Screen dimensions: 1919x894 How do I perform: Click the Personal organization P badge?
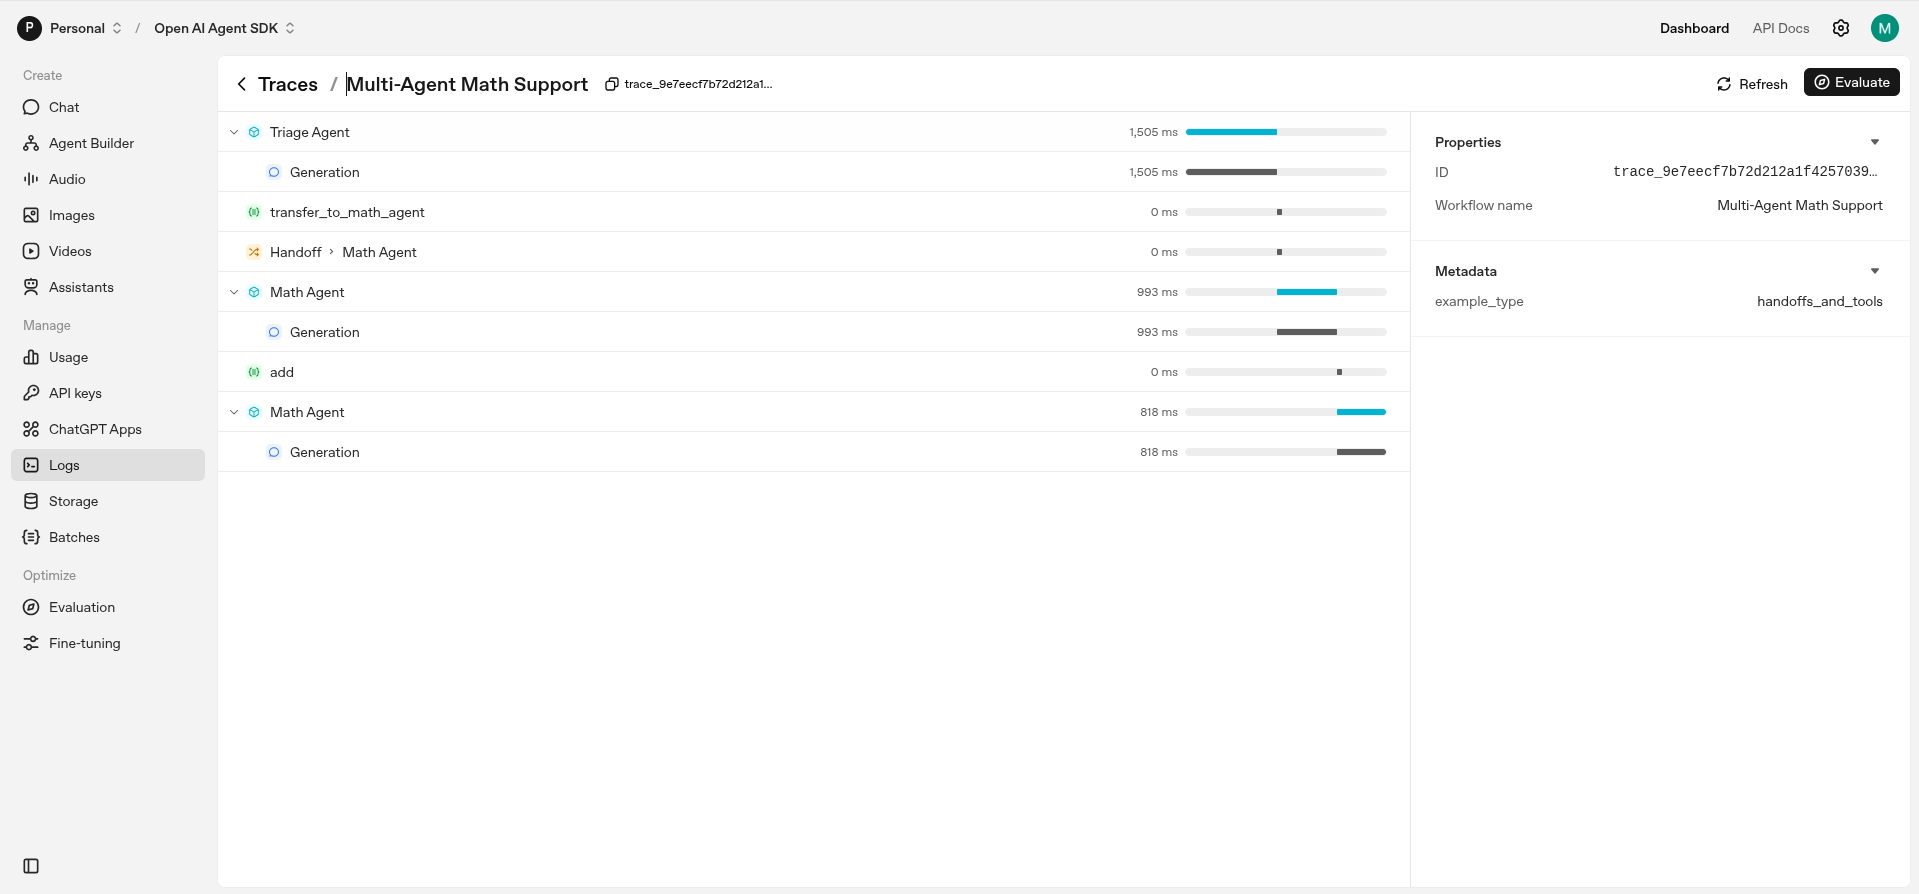coord(29,28)
